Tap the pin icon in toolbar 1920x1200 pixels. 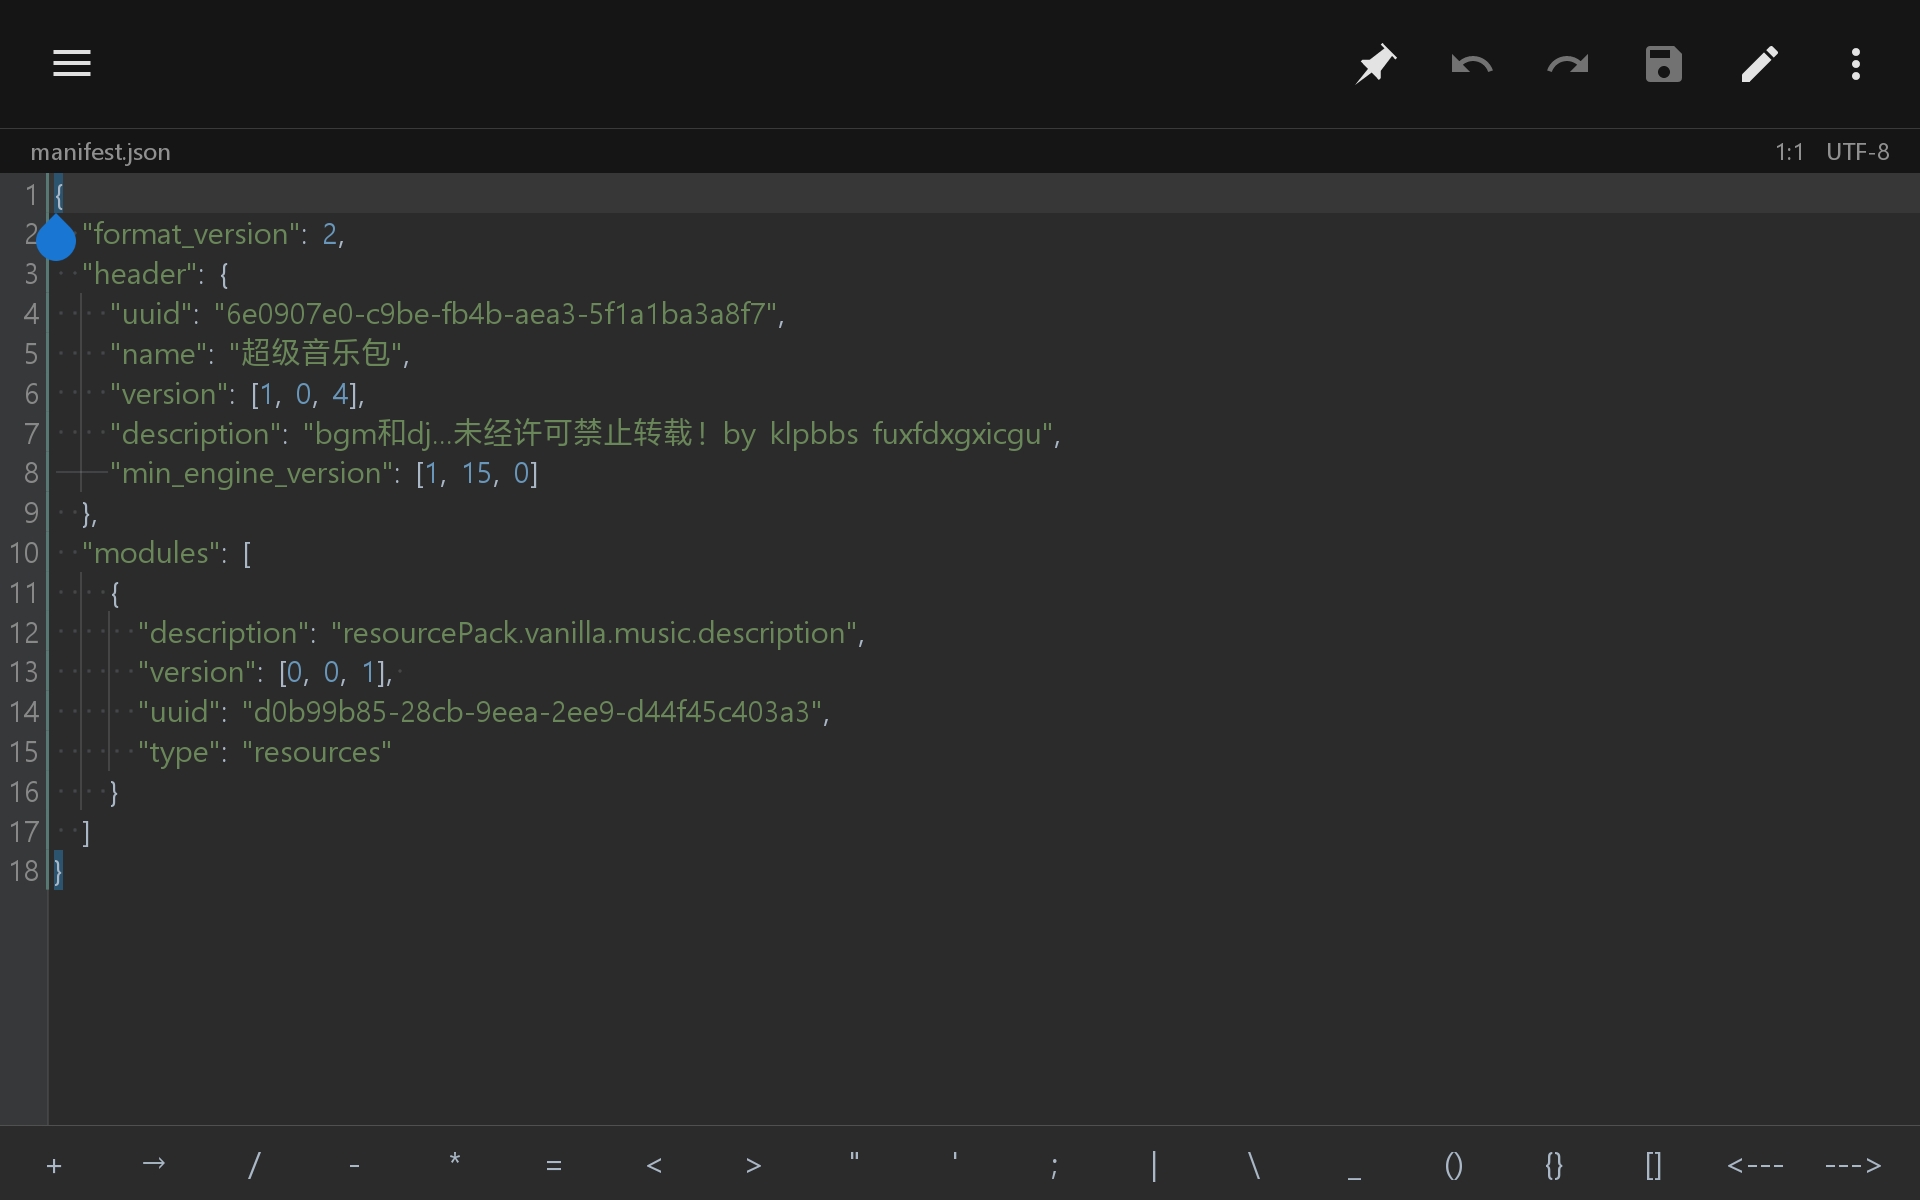(x=1376, y=64)
